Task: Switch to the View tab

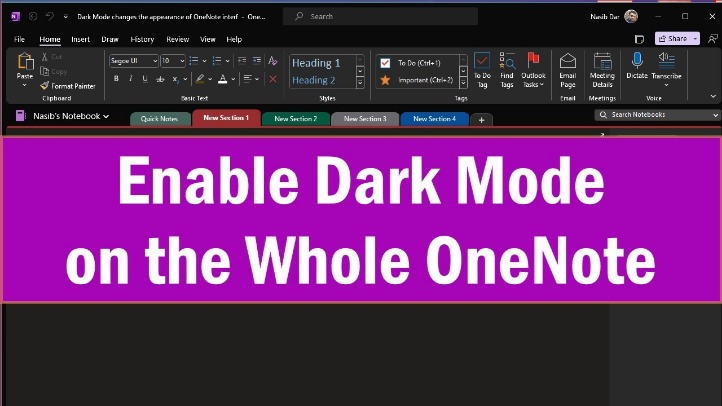Action: coord(208,40)
